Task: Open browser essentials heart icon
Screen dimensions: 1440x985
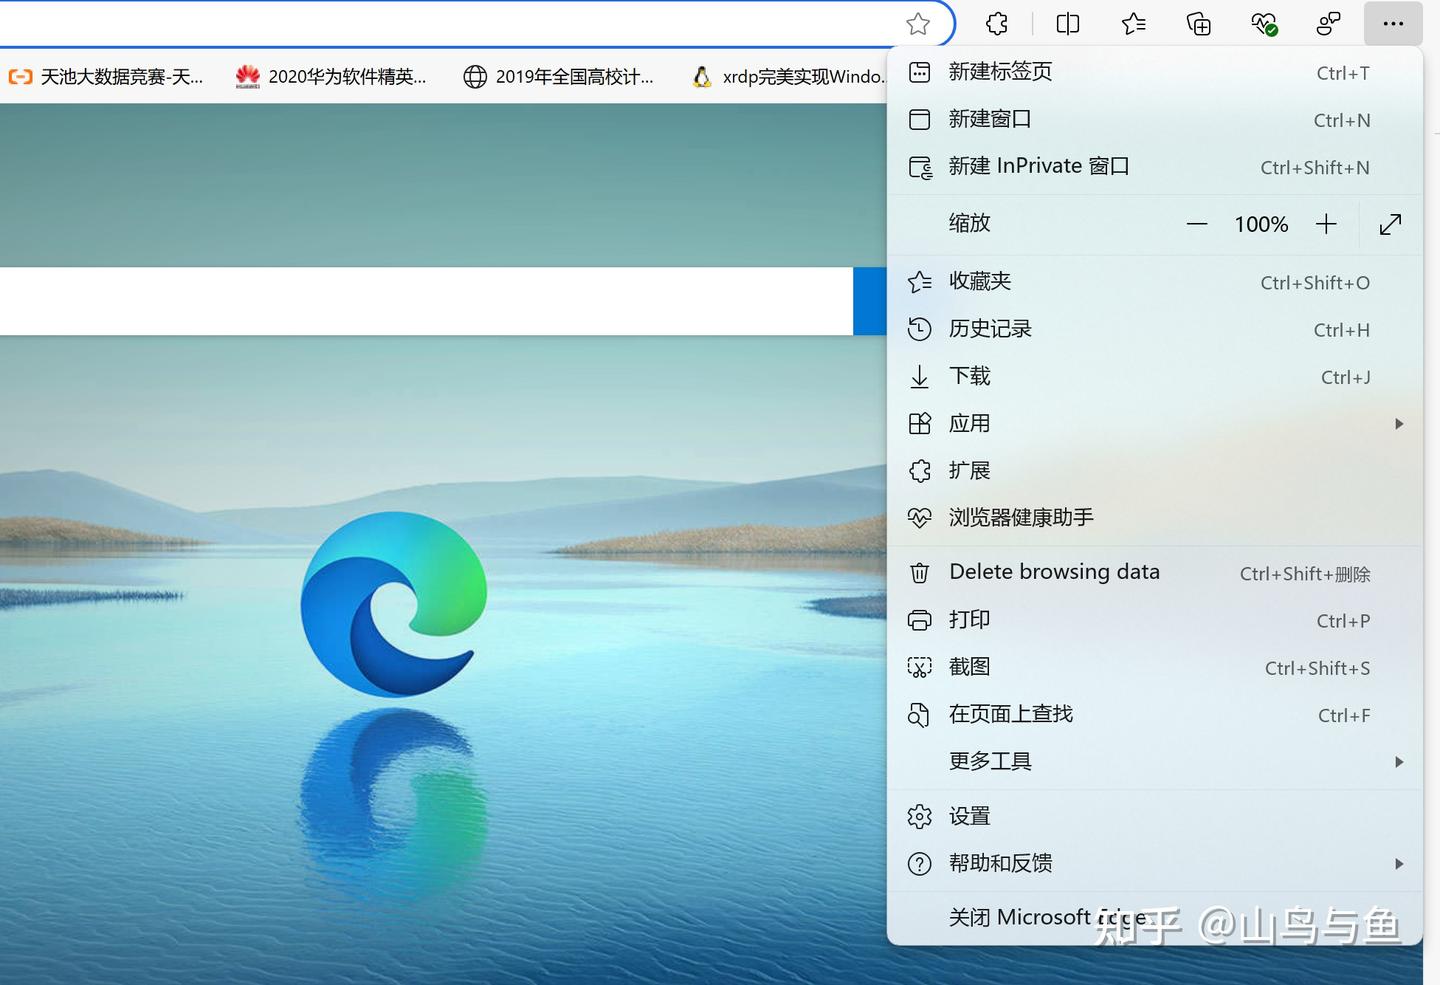Action: pos(1264,24)
